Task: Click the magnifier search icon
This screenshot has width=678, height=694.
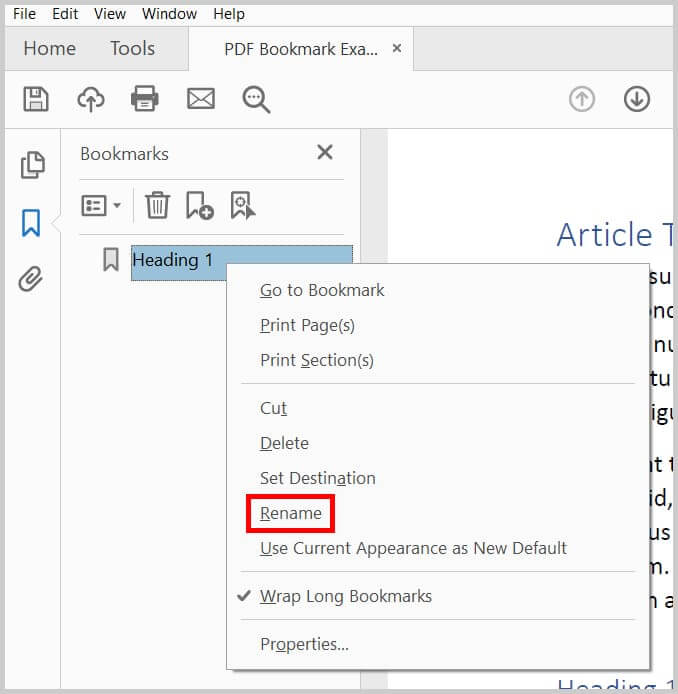Action: tap(256, 99)
